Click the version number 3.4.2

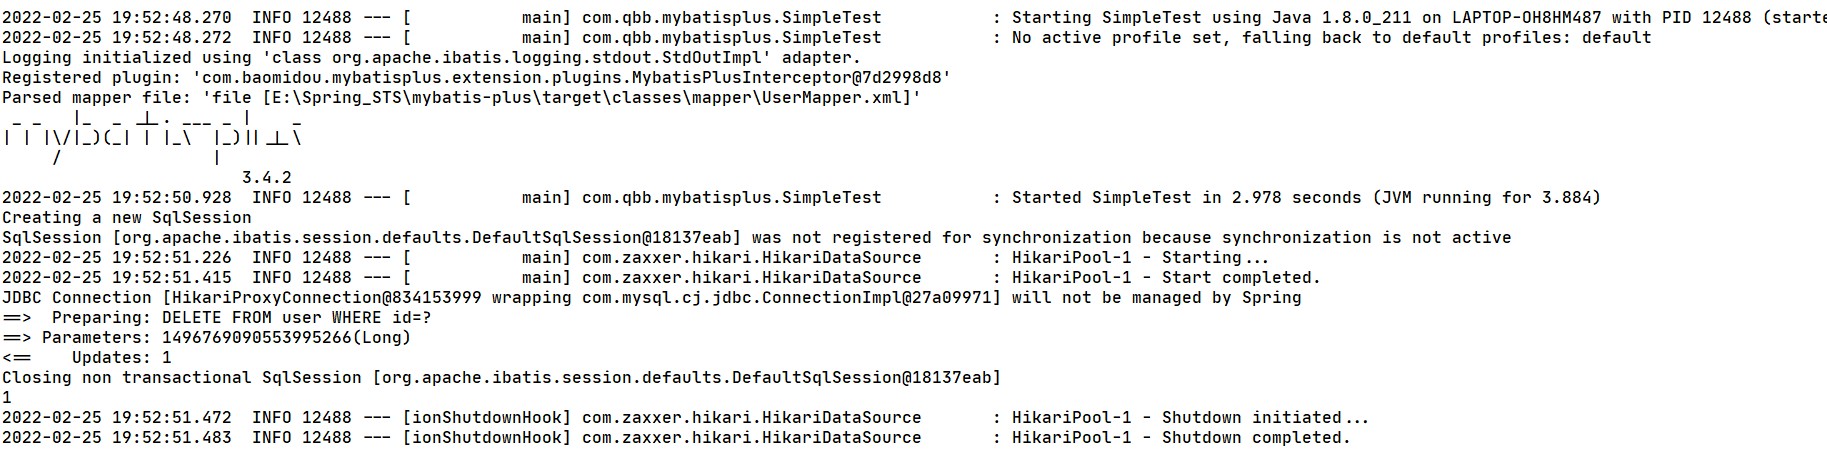266,177
